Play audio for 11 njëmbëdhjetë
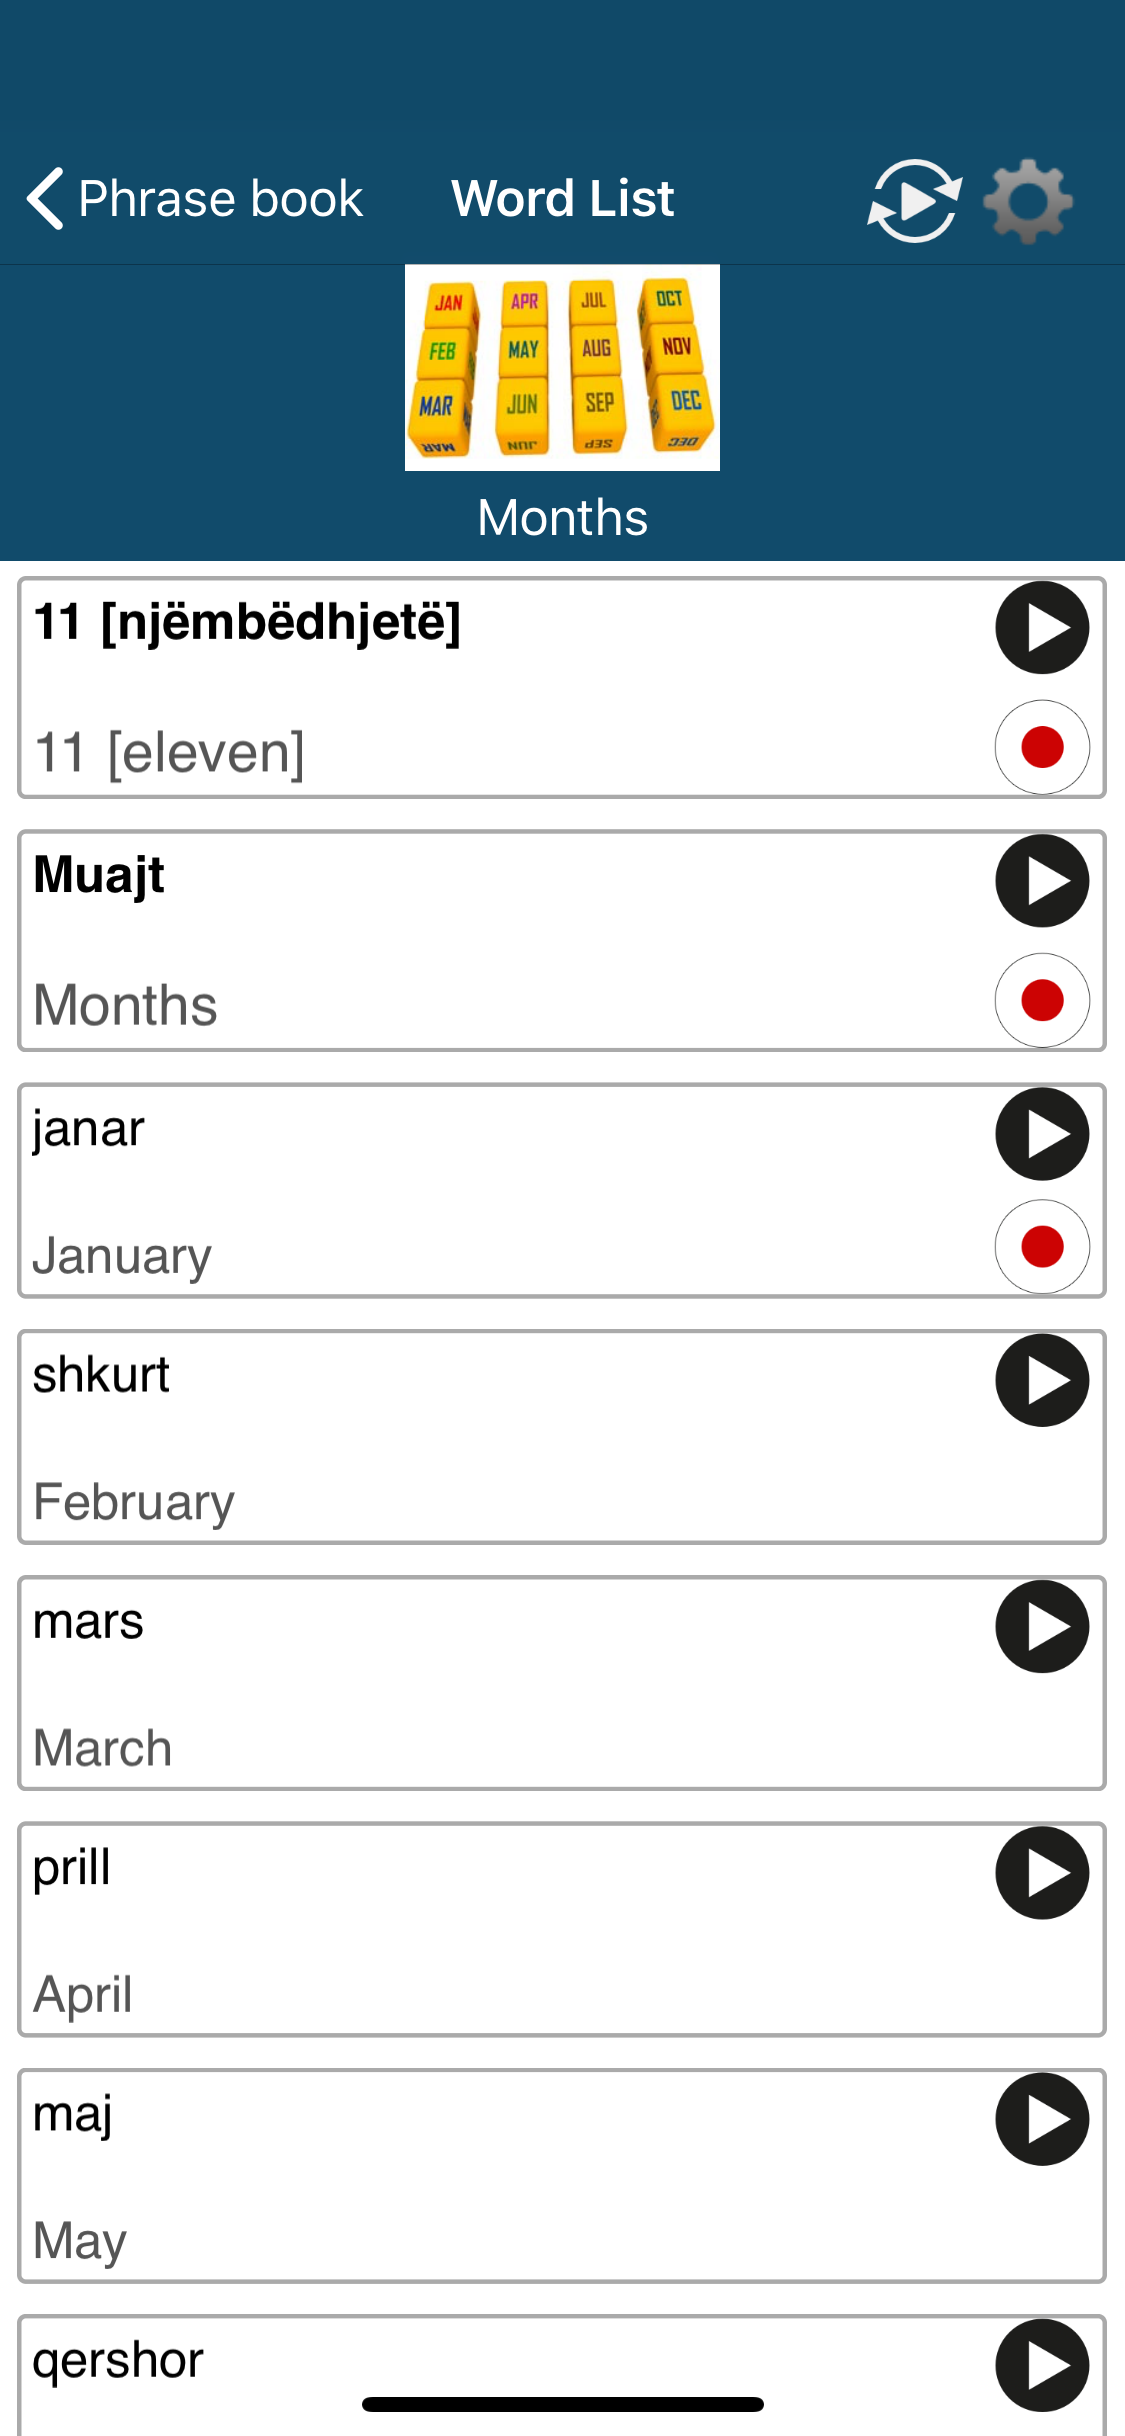1125x2436 pixels. (x=1042, y=628)
